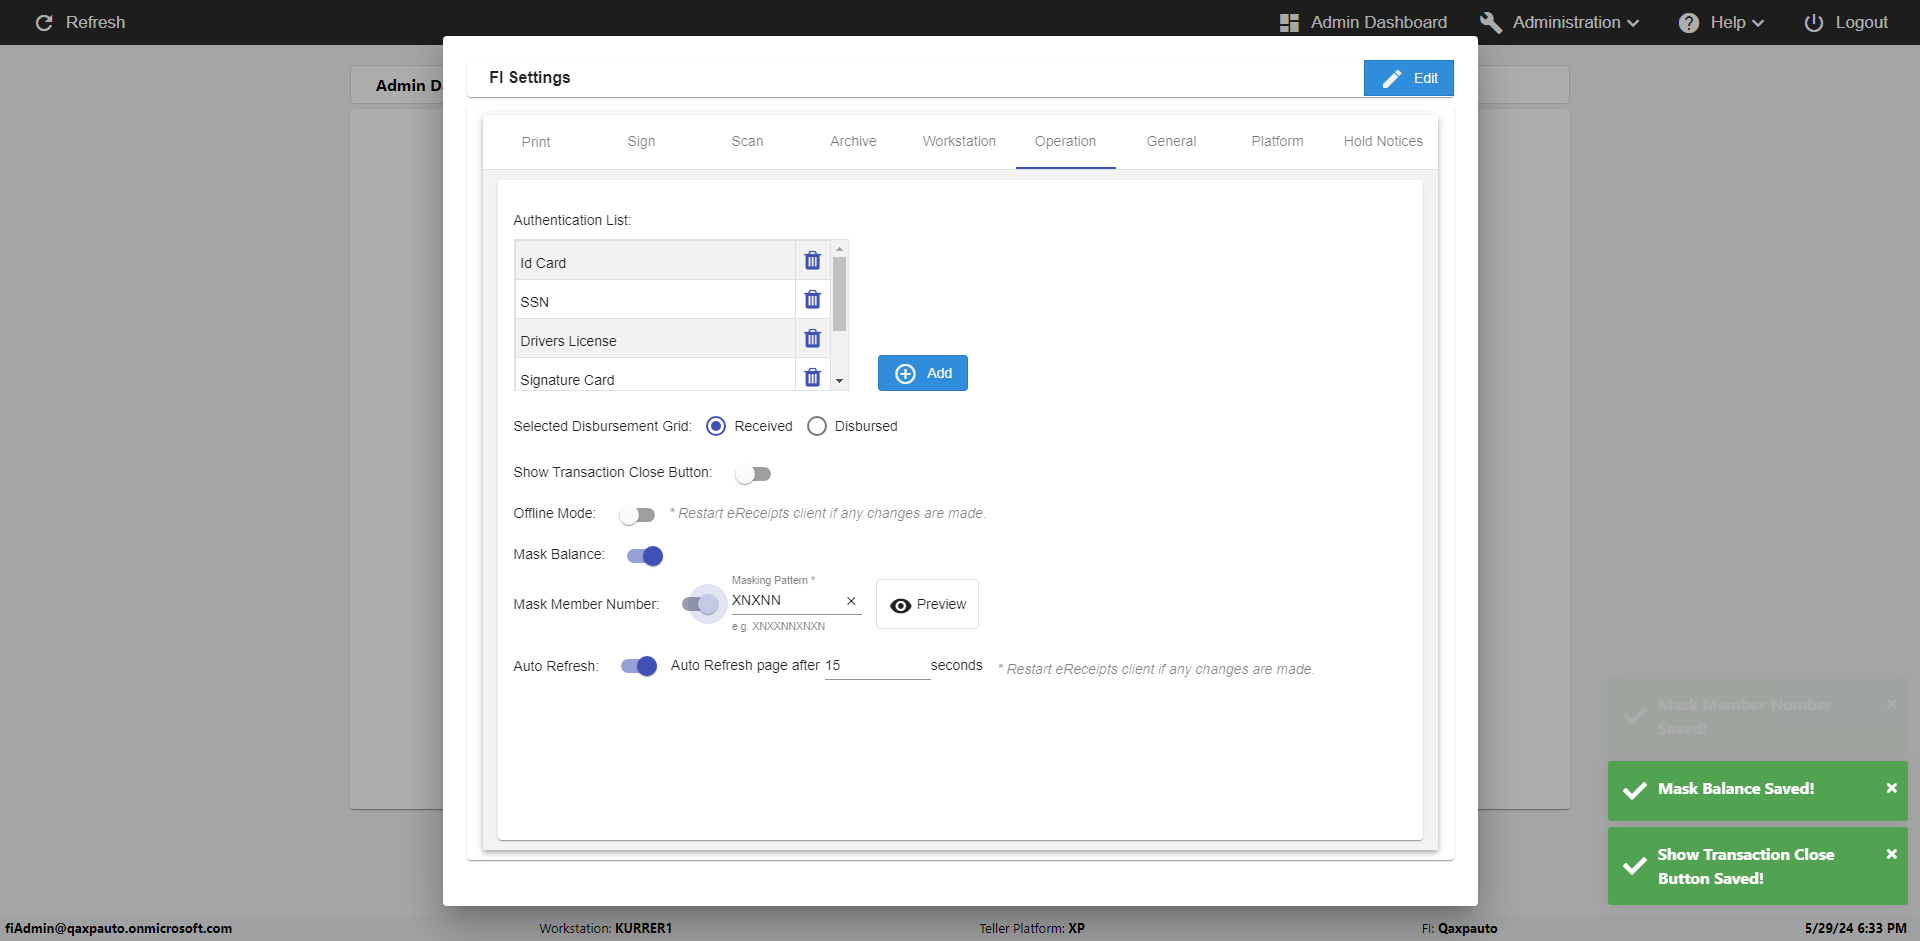Toggle the Mask Member Number switch
This screenshot has height=941, width=1920.
click(700, 604)
